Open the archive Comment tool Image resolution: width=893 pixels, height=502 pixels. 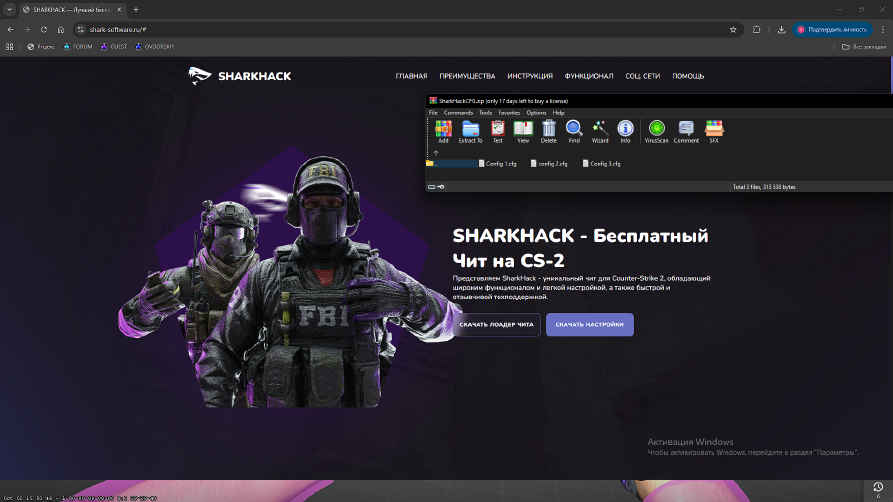click(x=686, y=131)
